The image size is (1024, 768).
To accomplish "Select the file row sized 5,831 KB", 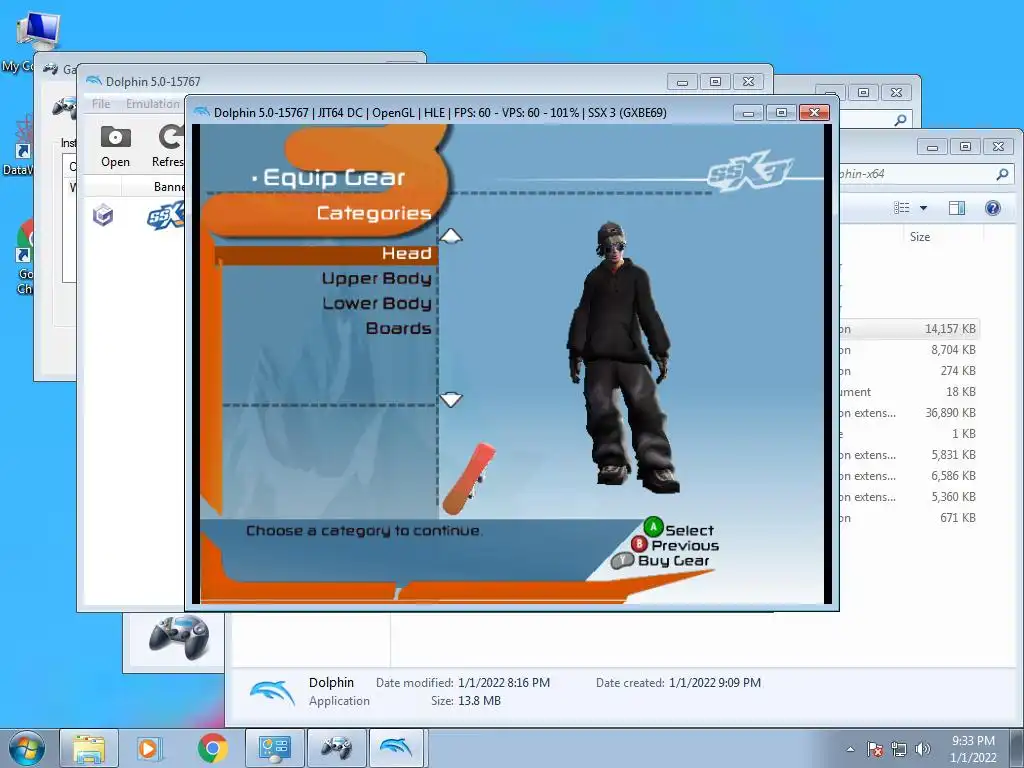I will (x=909, y=455).
